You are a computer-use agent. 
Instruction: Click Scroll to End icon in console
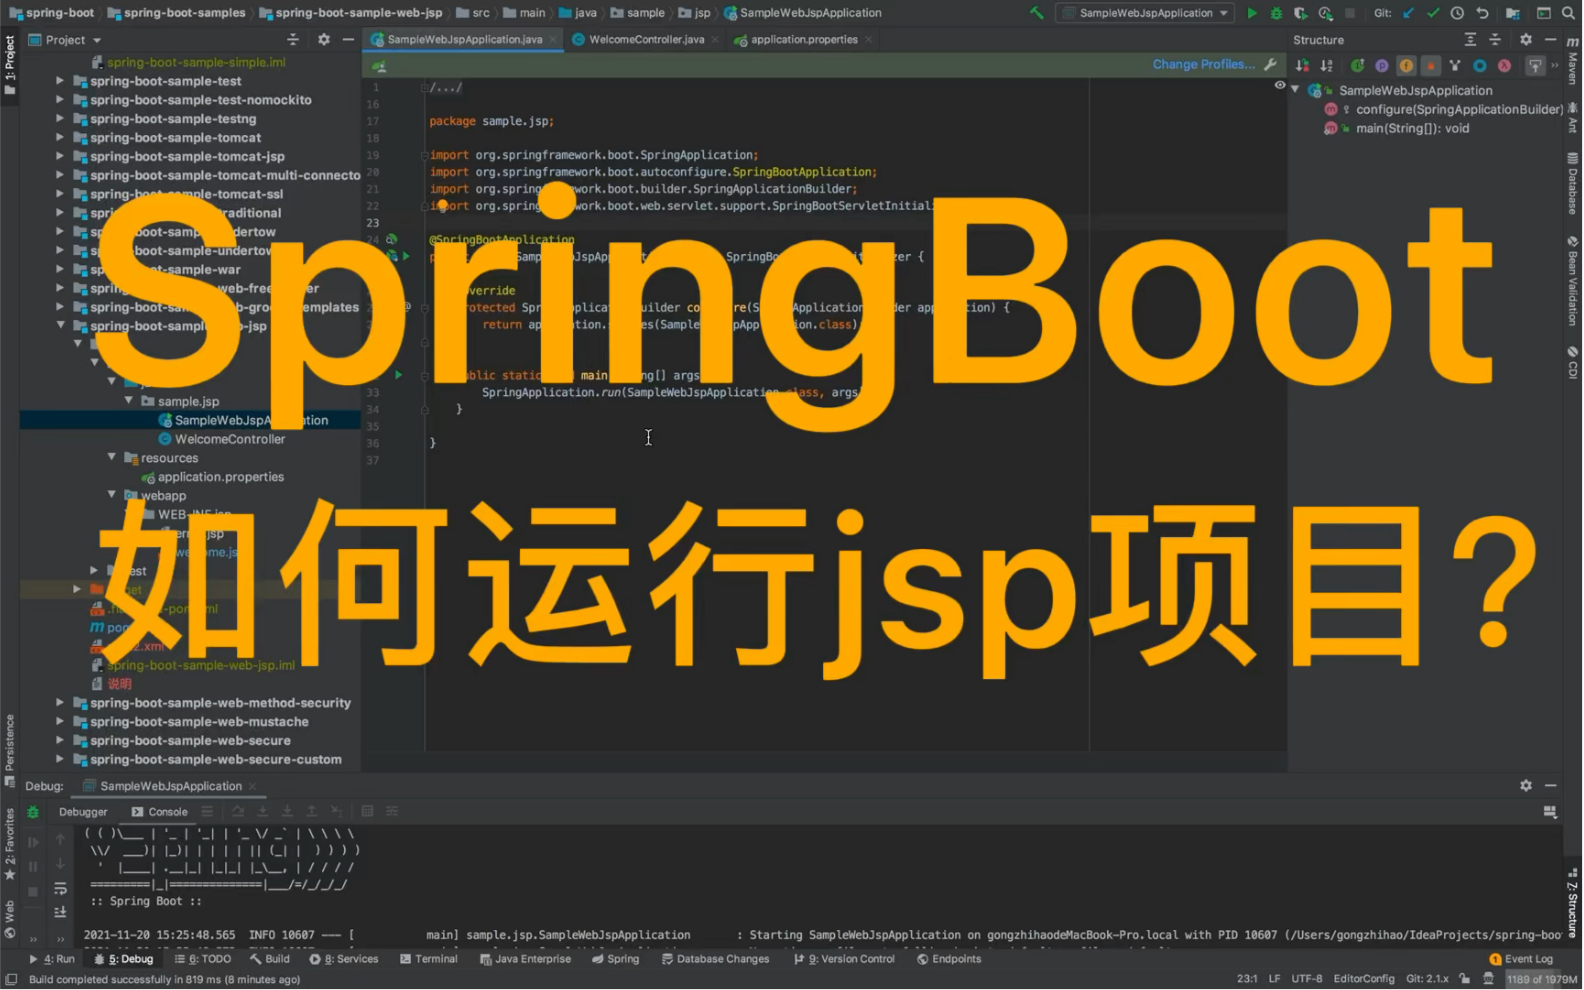pyautogui.click(x=60, y=912)
